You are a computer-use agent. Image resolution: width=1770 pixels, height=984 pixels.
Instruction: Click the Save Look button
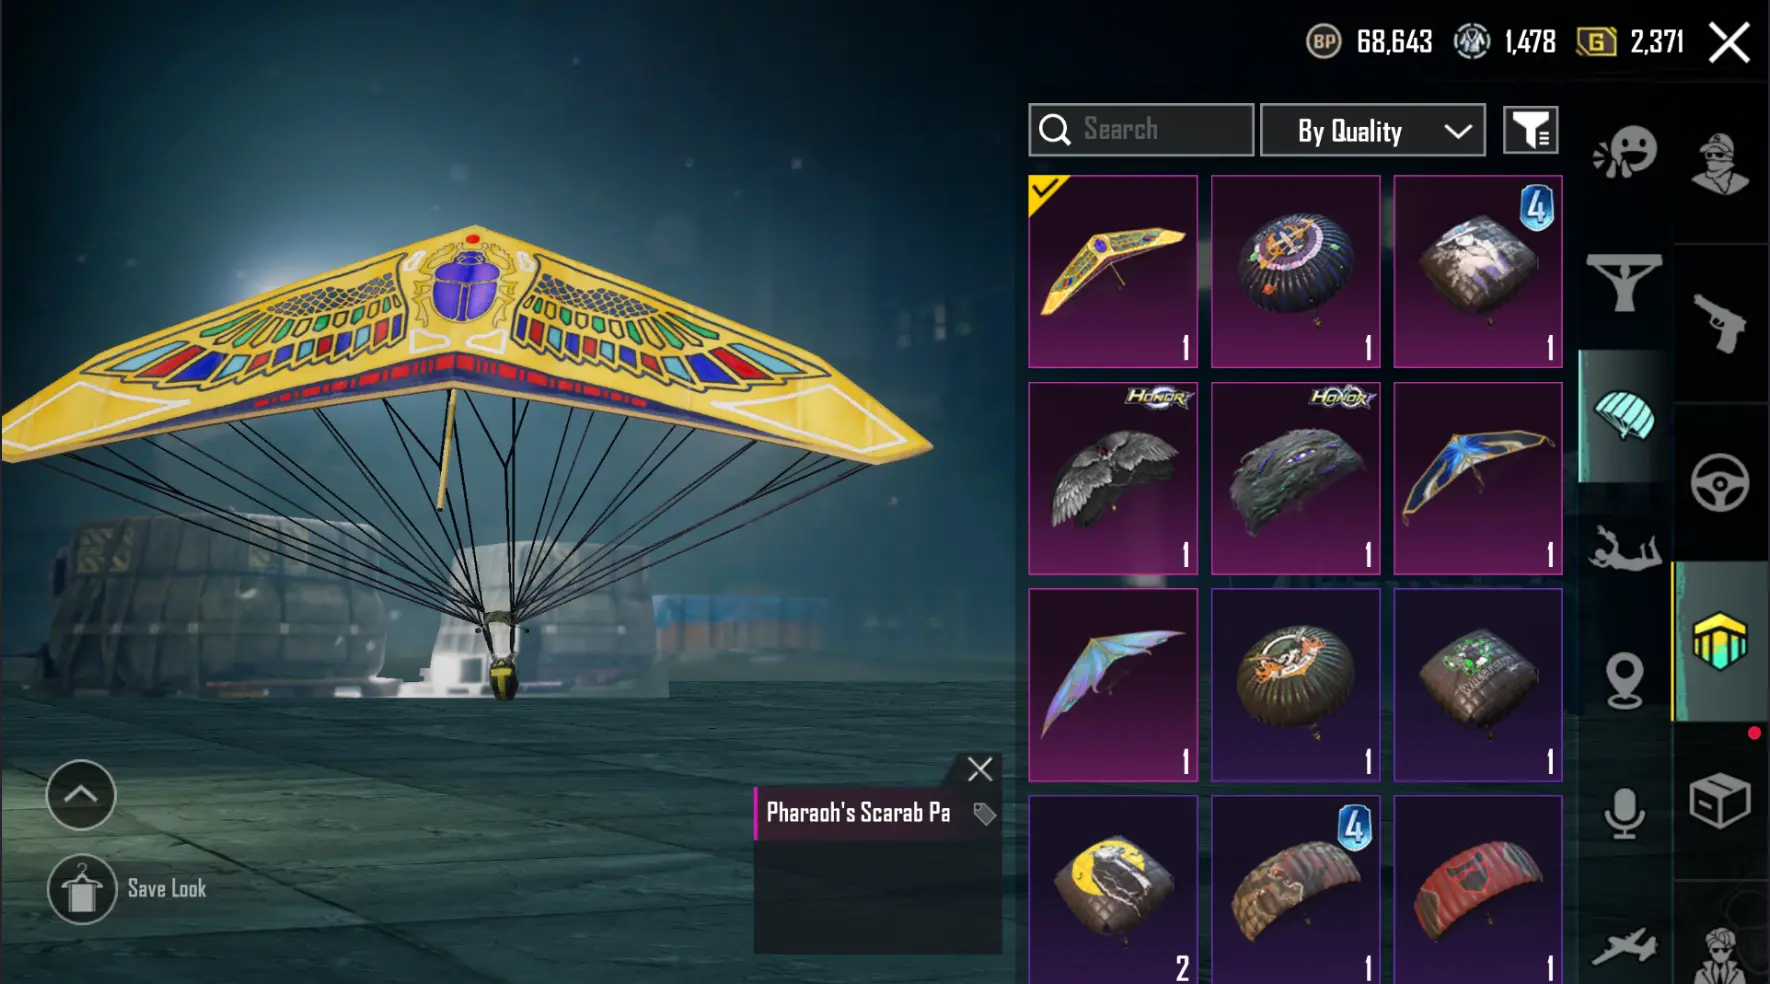[128, 889]
